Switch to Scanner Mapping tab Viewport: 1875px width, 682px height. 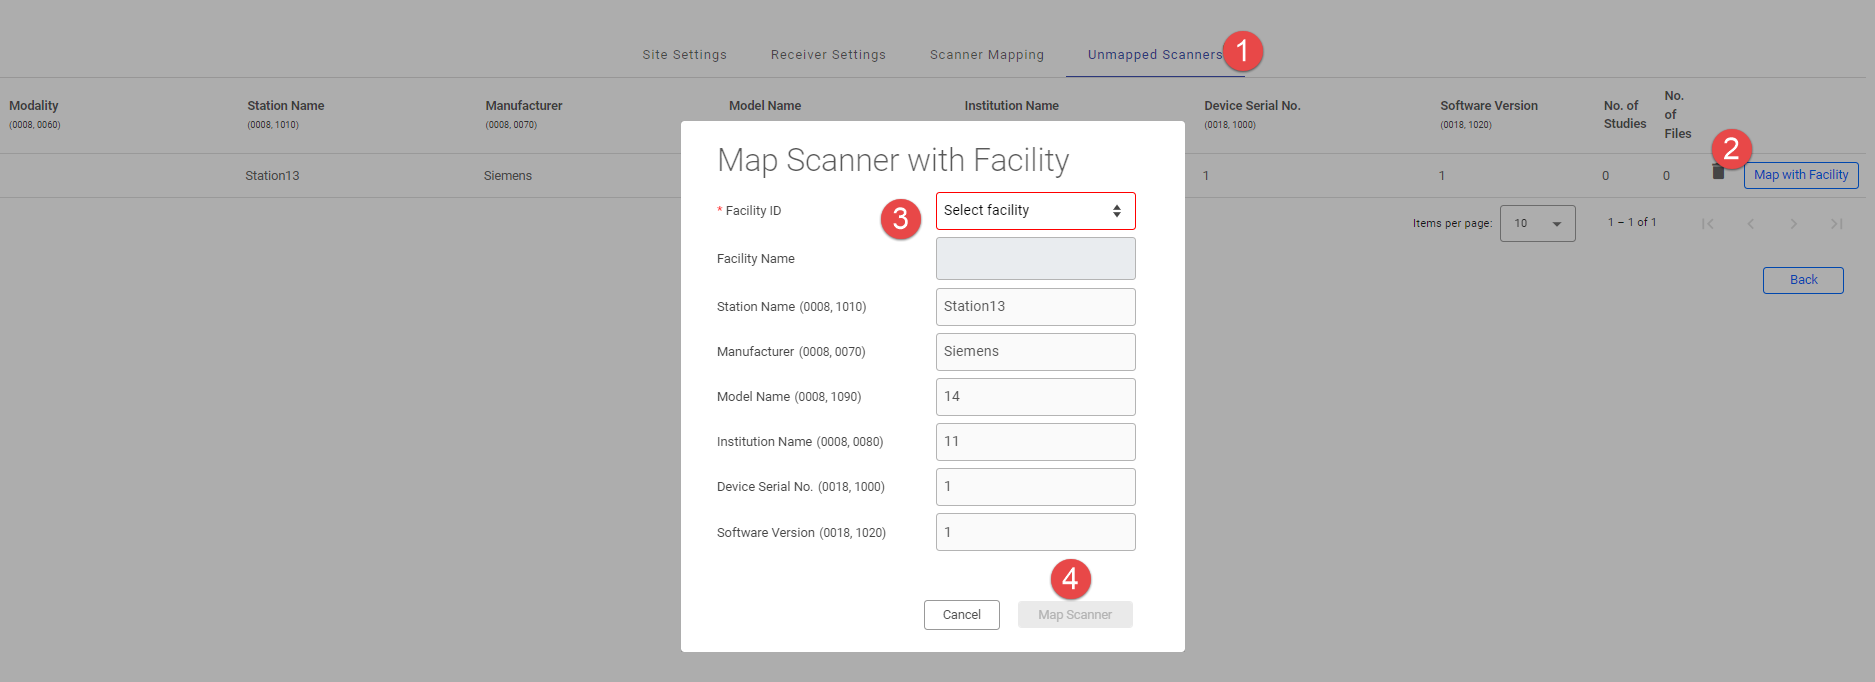click(987, 55)
